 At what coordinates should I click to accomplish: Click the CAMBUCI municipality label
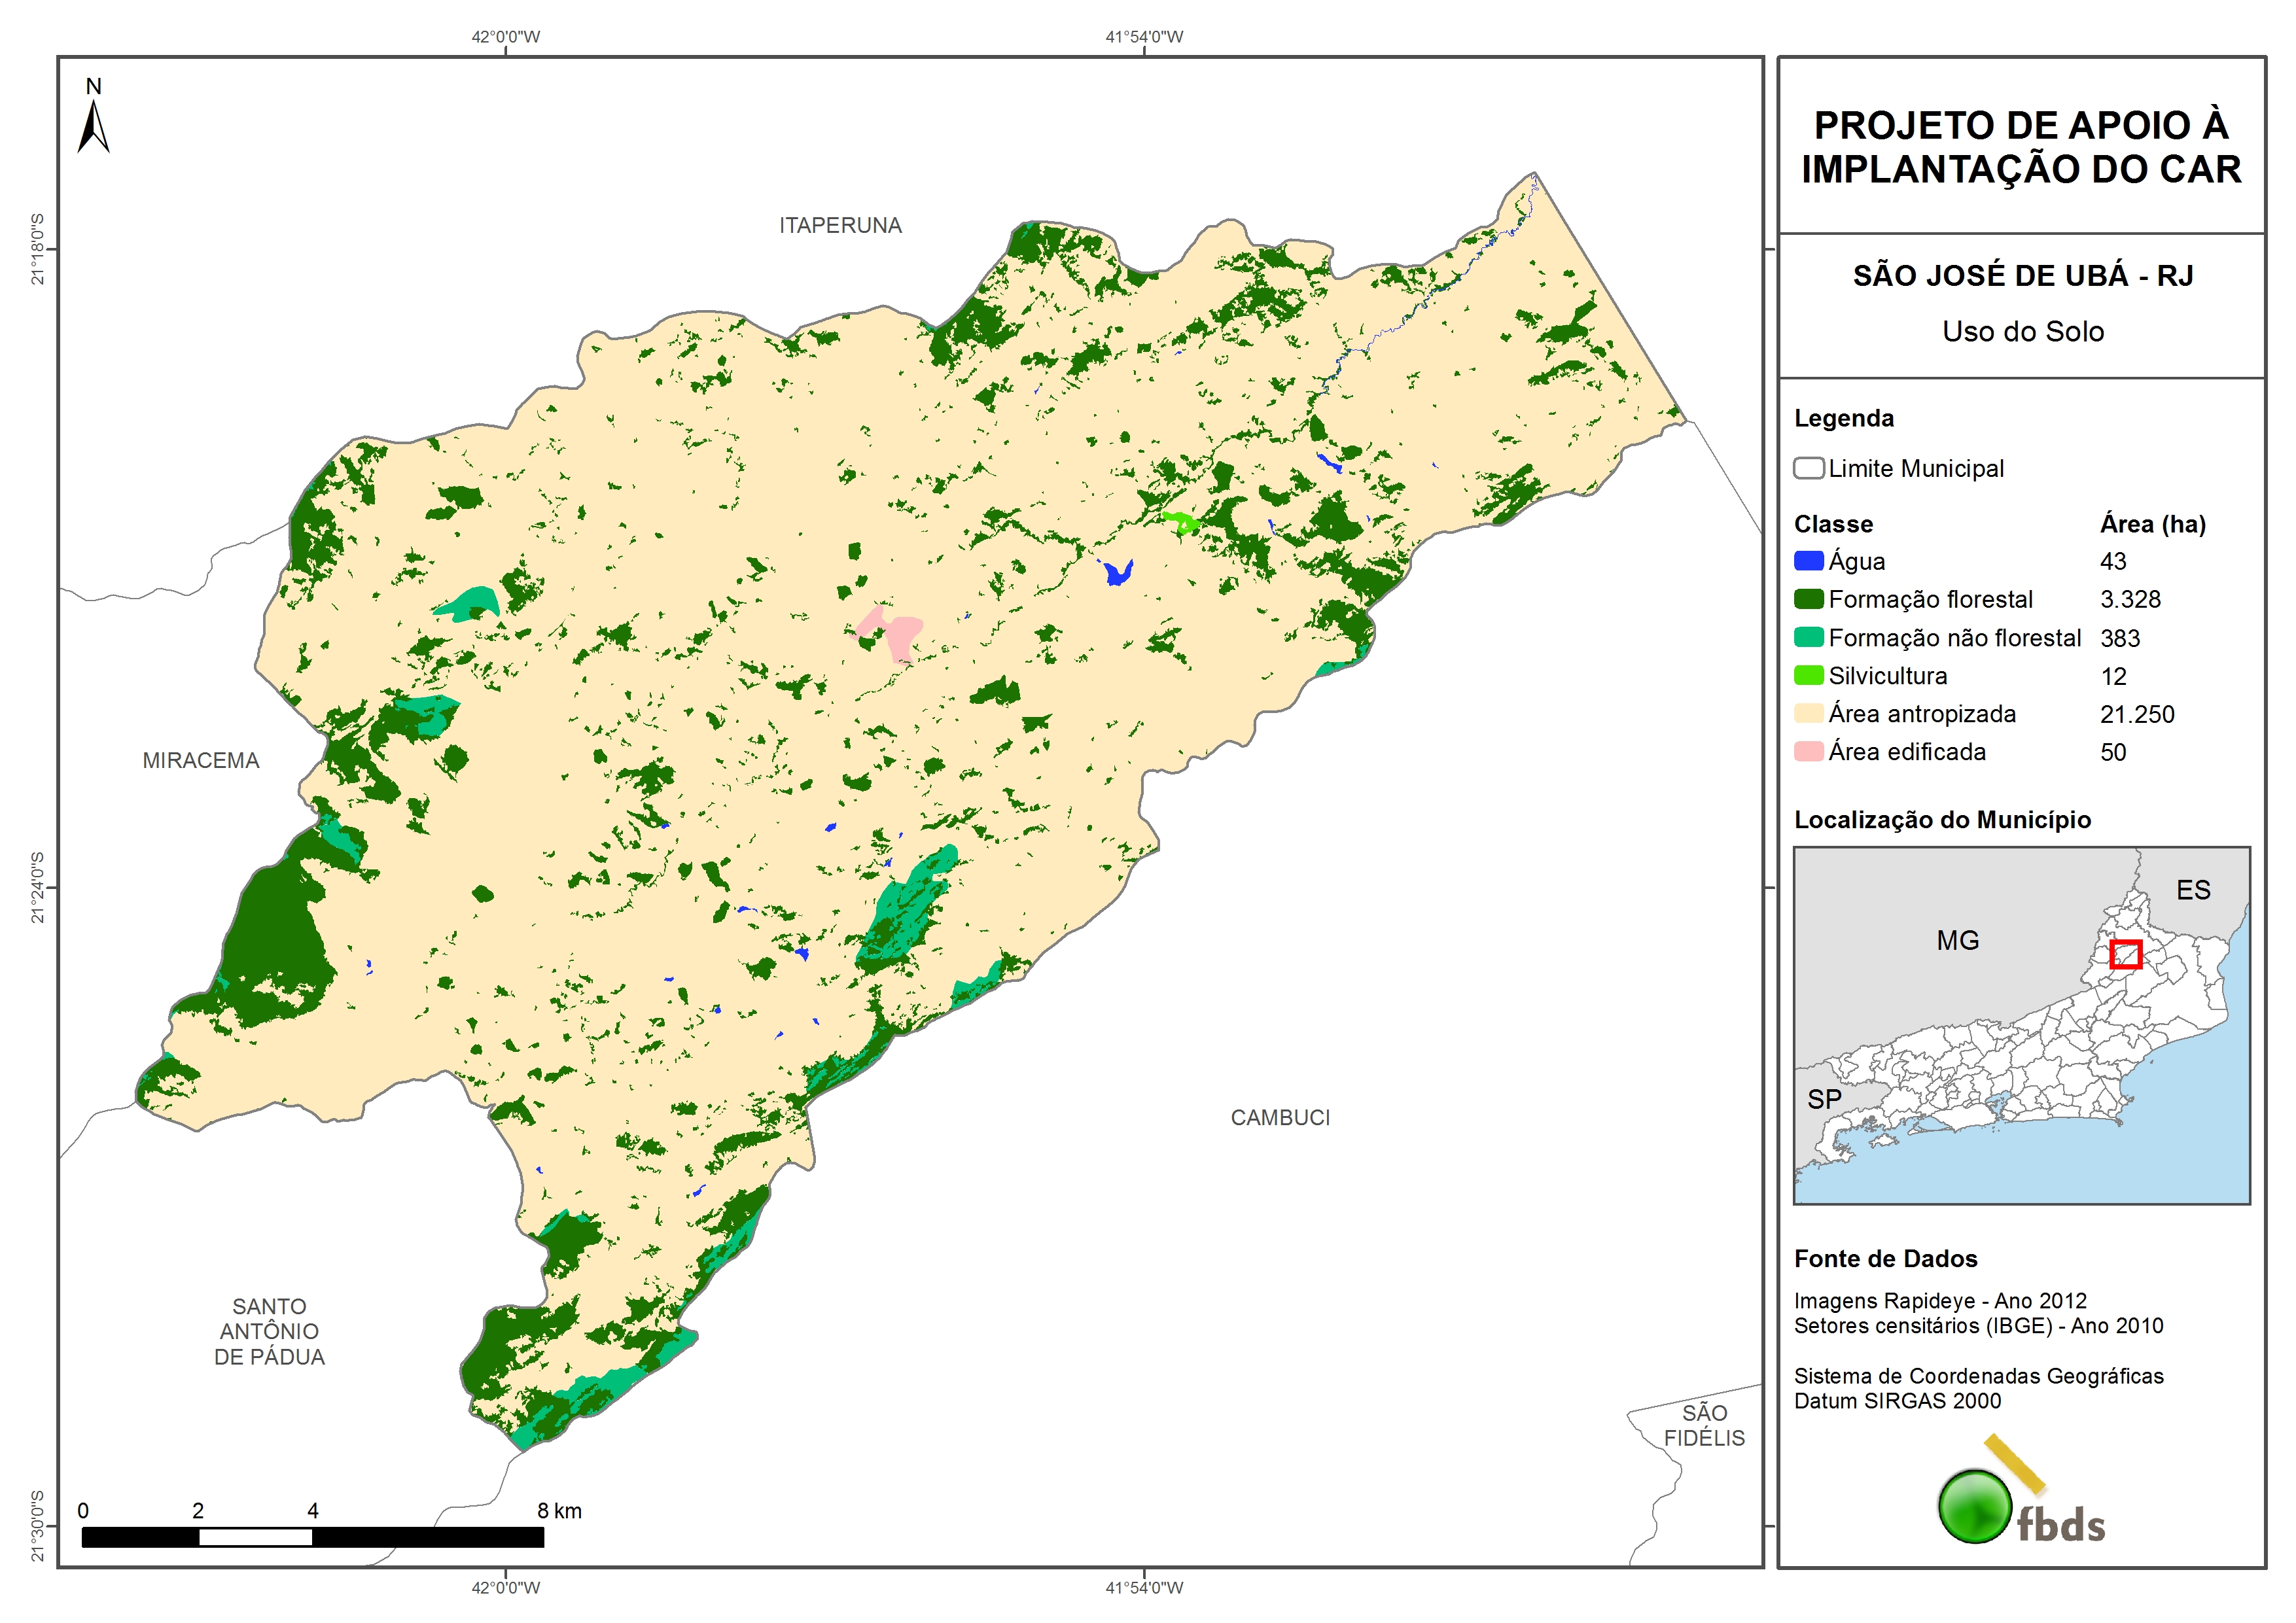tap(1280, 1117)
